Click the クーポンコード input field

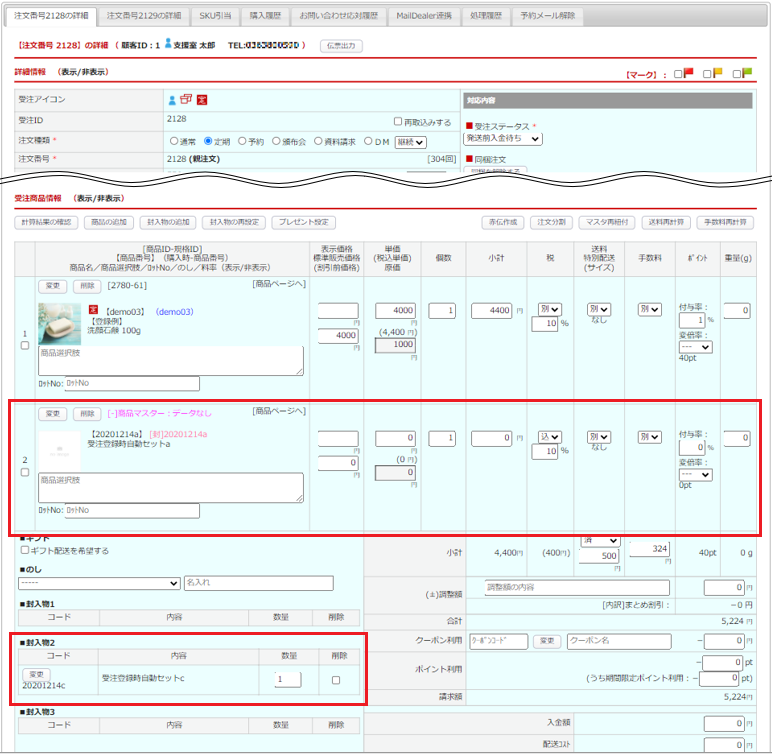pos(498,641)
